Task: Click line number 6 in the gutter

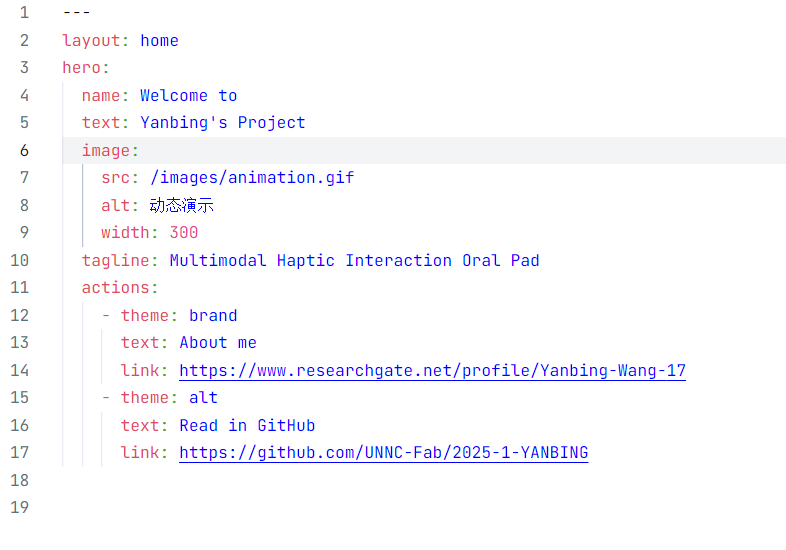Action: [x=24, y=150]
